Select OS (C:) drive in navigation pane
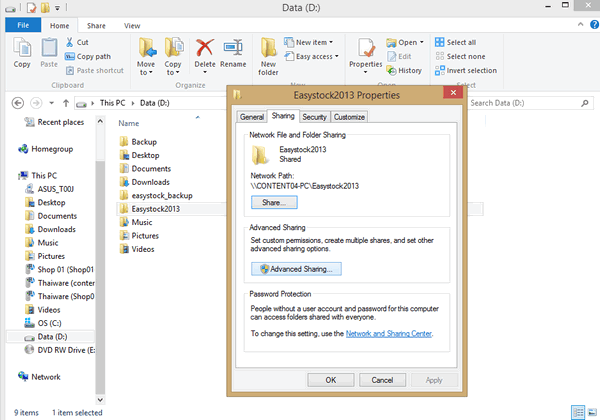 coord(43,323)
